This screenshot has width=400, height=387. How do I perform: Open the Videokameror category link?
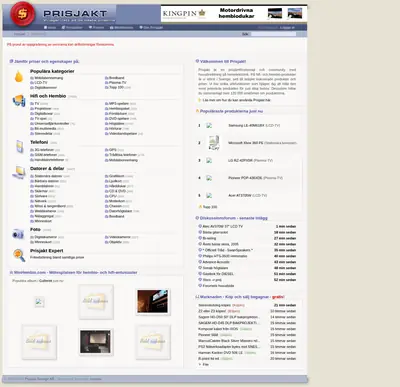(120, 237)
